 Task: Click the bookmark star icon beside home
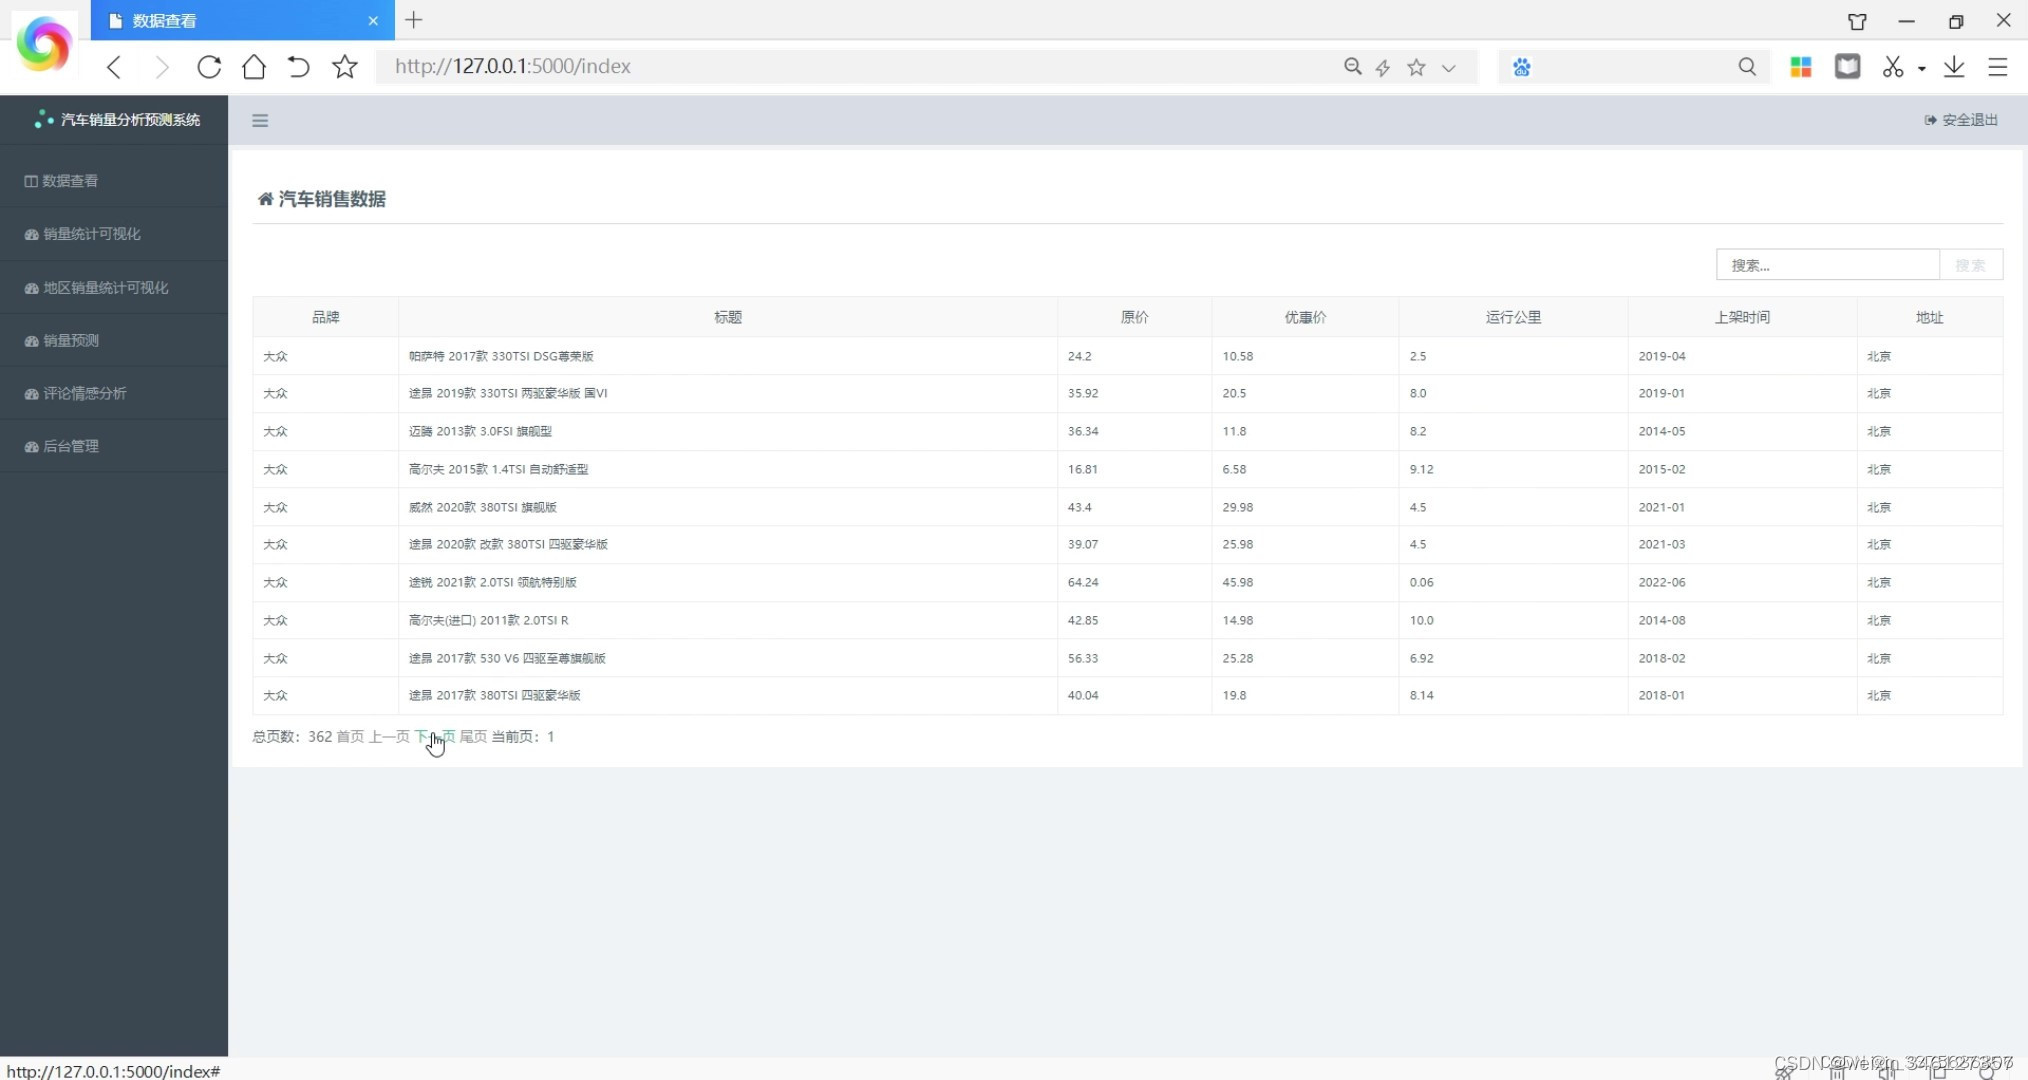coord(345,67)
